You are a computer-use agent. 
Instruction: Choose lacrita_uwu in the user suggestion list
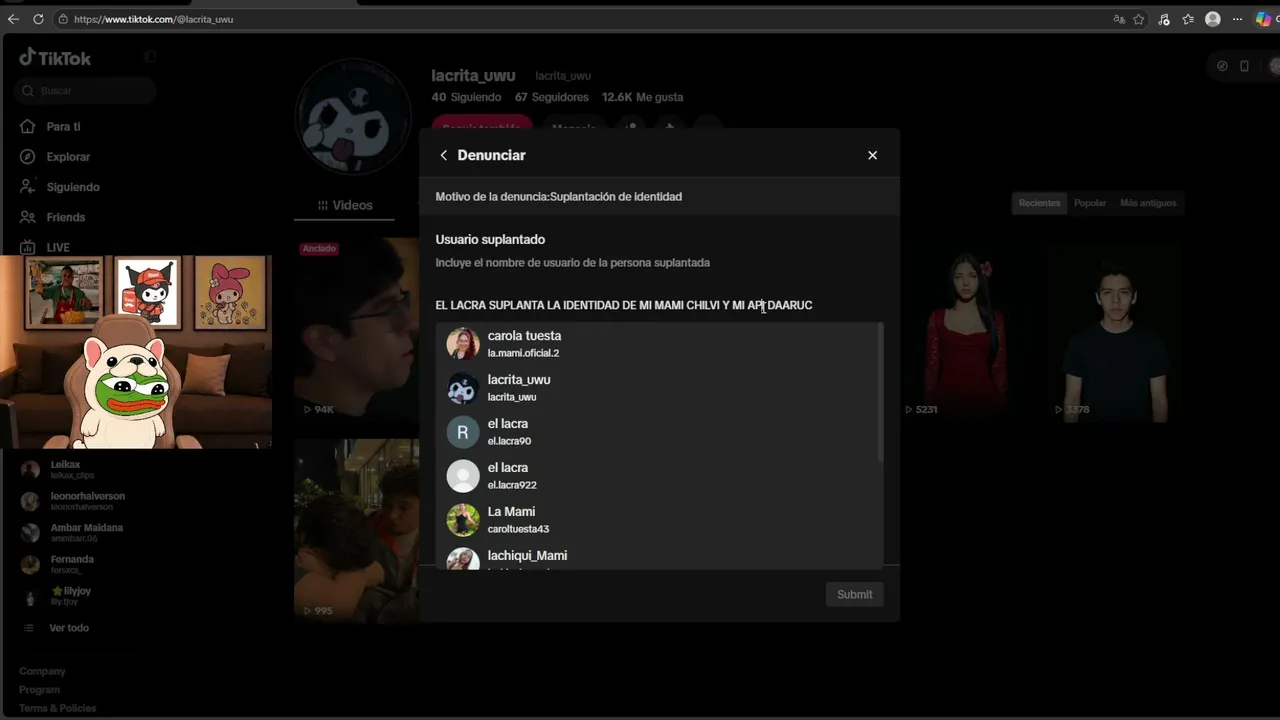(x=659, y=387)
